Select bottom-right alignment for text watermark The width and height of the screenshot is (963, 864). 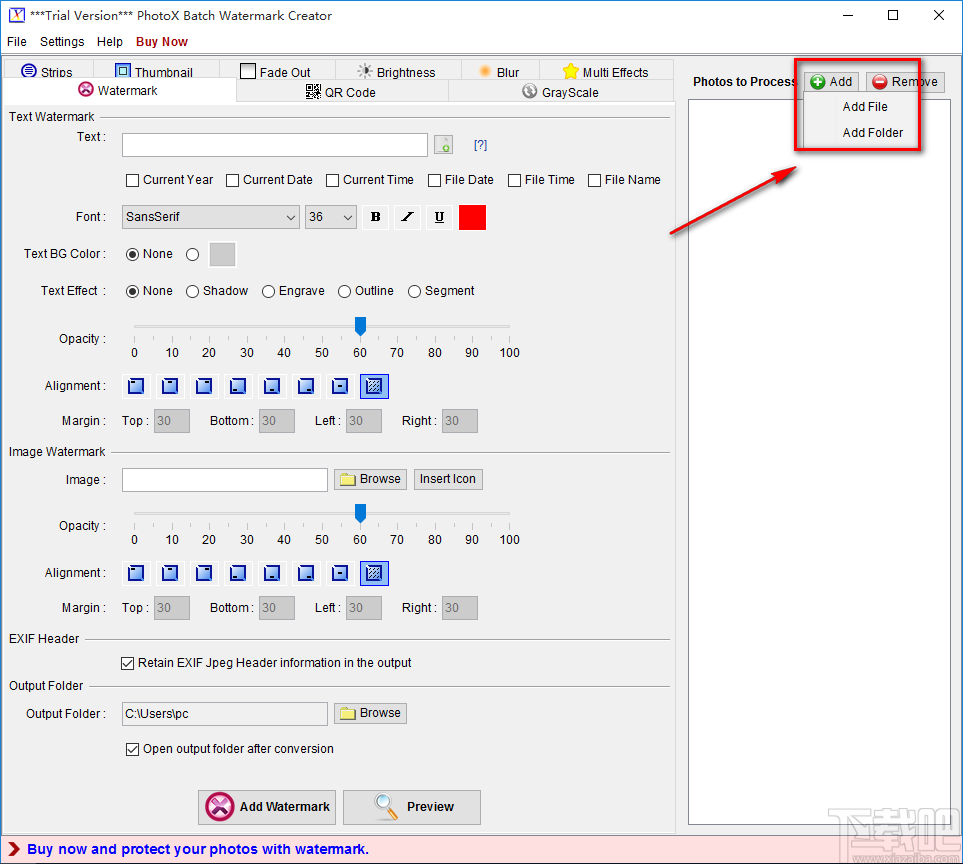[x=306, y=386]
